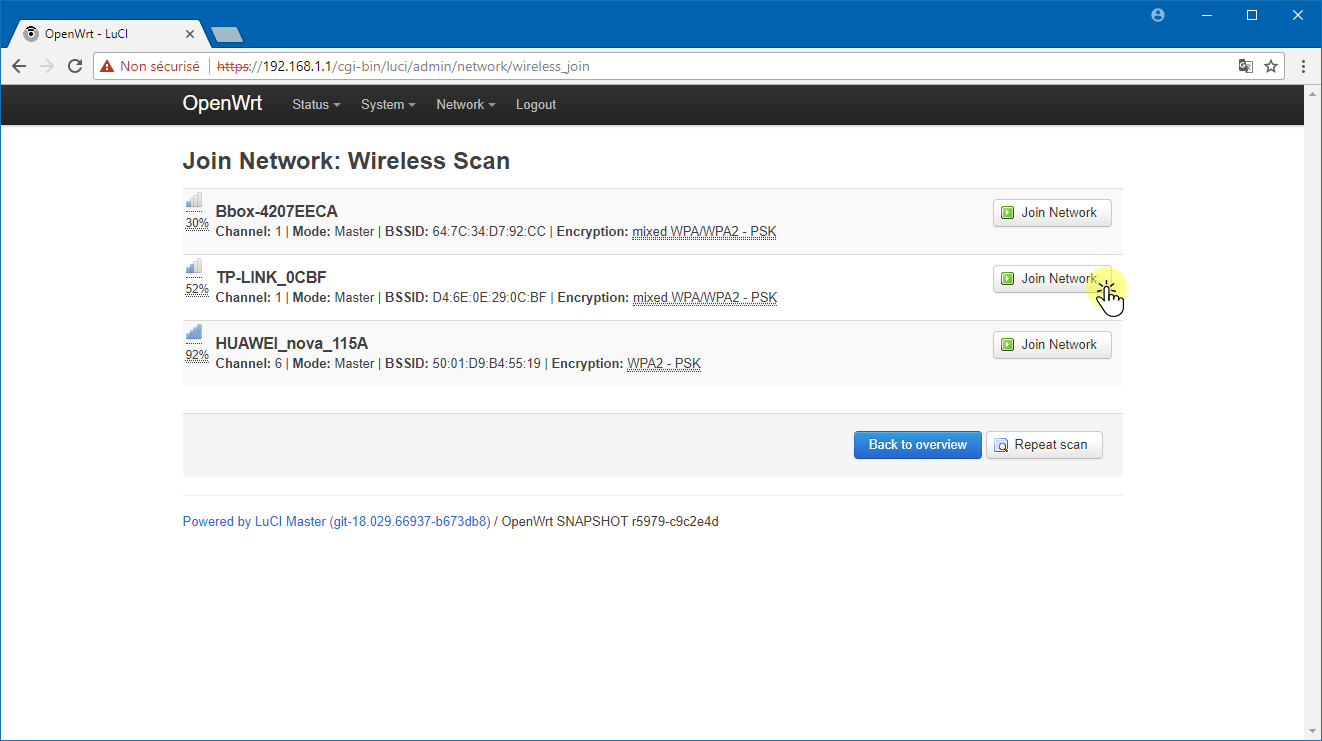Click the 30% signal quality label
1322x741 pixels.
pos(197,223)
